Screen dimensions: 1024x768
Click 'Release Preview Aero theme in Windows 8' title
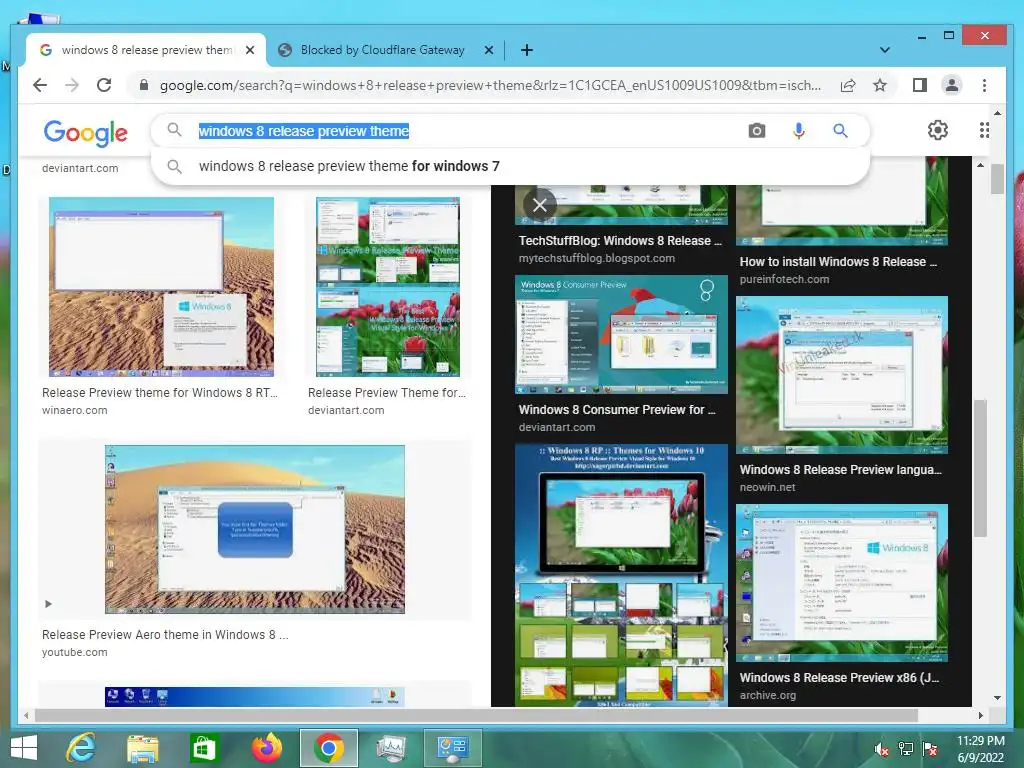tap(165, 635)
